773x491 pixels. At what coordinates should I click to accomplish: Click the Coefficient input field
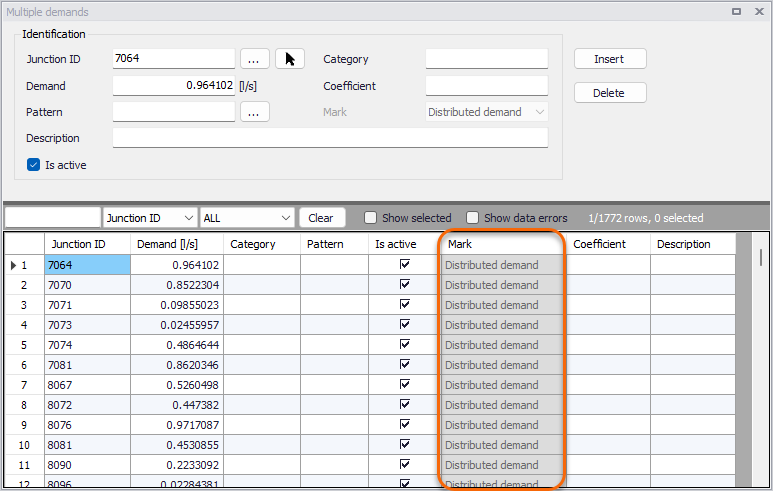[487, 85]
